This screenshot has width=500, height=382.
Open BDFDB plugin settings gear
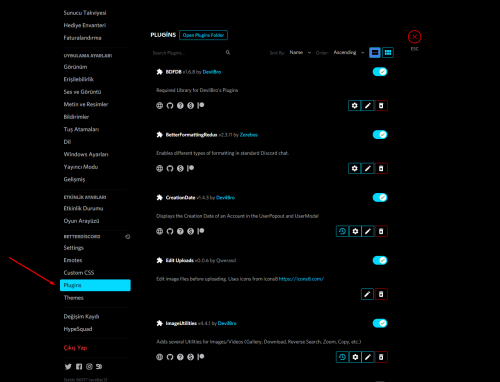tap(354, 106)
